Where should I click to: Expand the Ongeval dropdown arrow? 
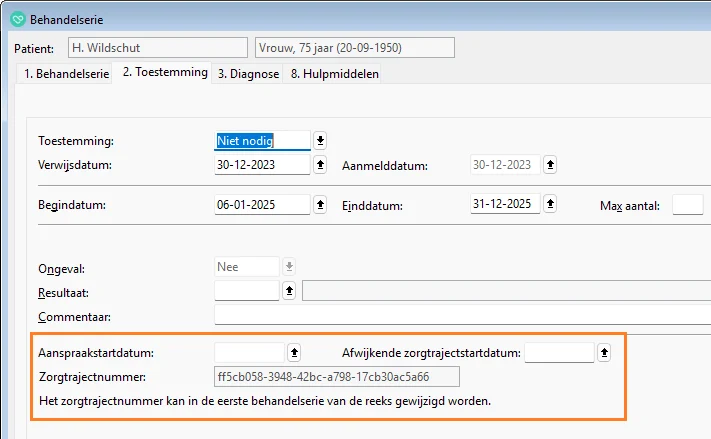pyautogui.click(x=290, y=267)
